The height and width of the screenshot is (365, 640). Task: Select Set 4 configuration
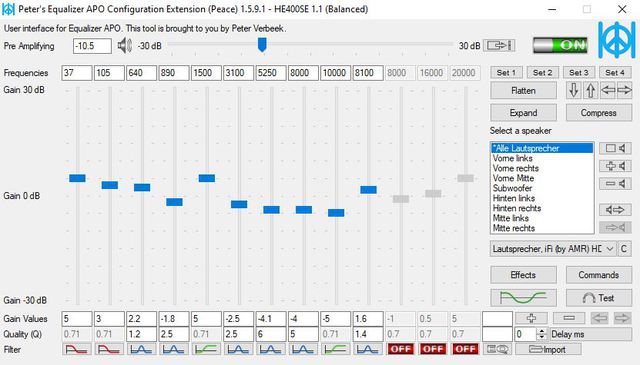[615, 72]
